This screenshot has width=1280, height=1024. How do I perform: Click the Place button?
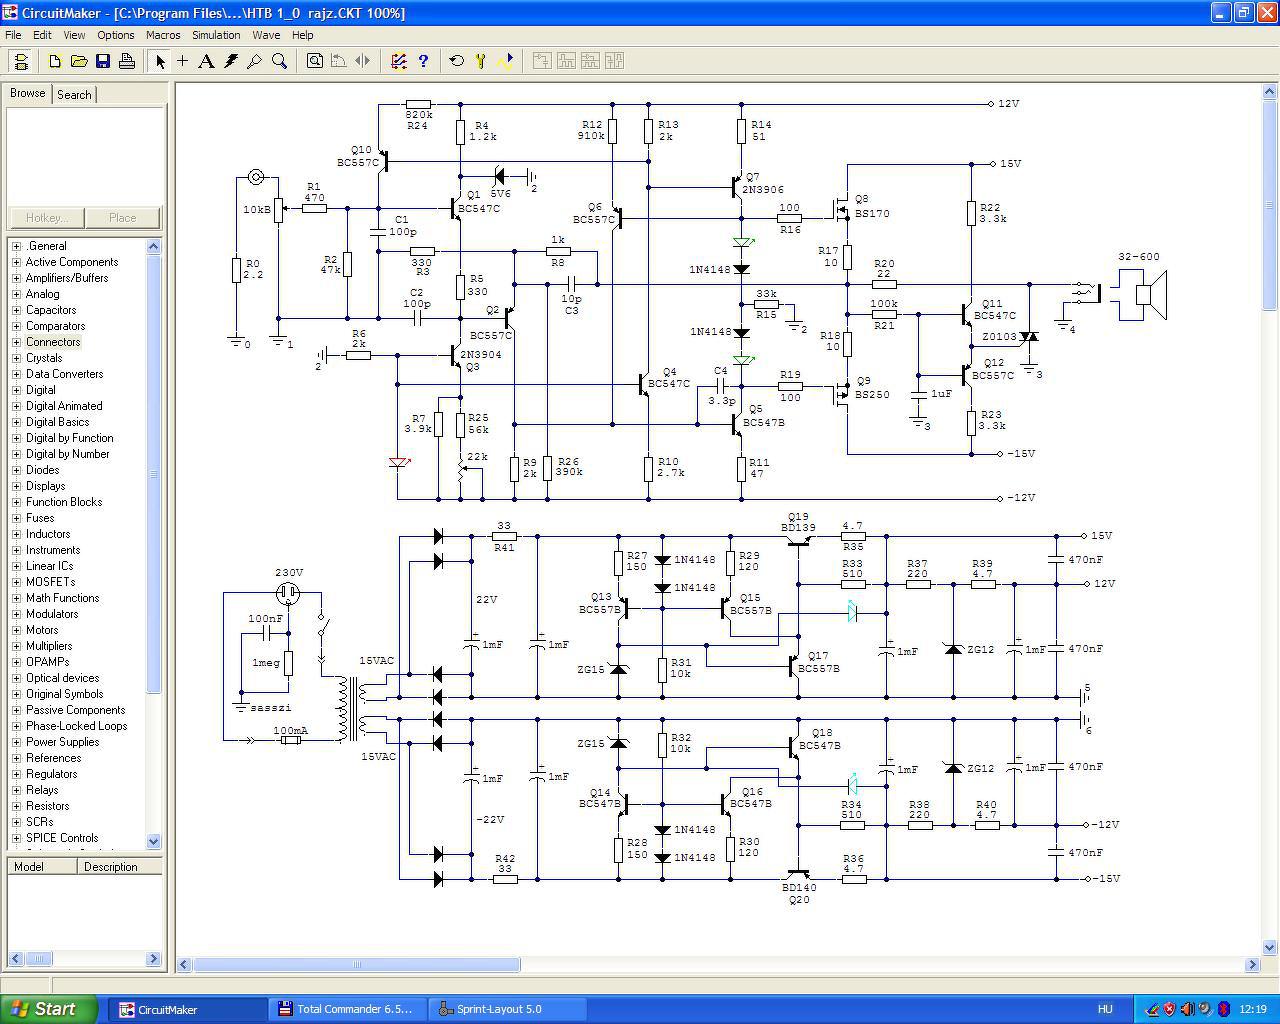pos(123,218)
